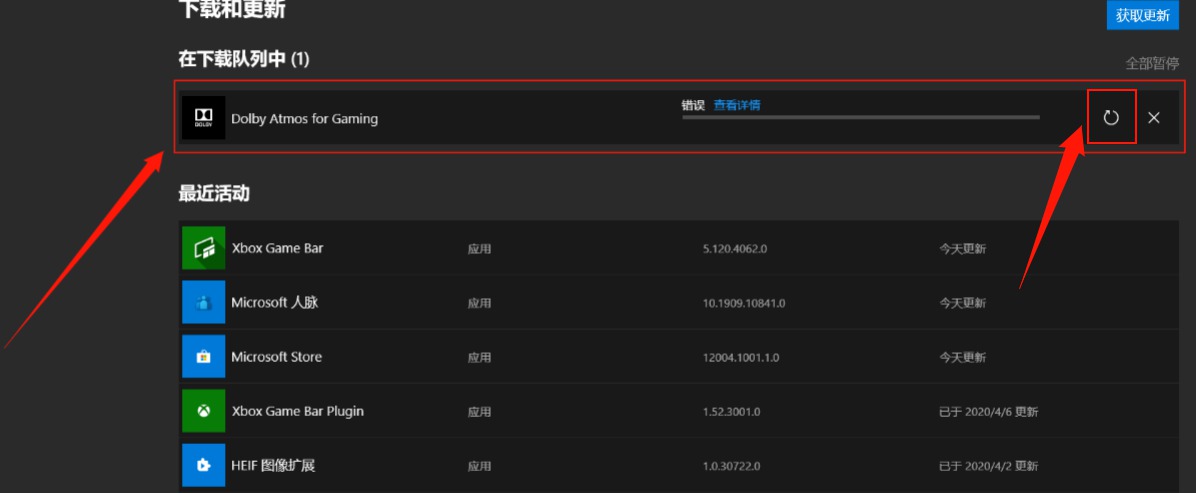This screenshot has width=1196, height=493.
Task: Click version number 10.1909.10841.0
Action: (744, 303)
